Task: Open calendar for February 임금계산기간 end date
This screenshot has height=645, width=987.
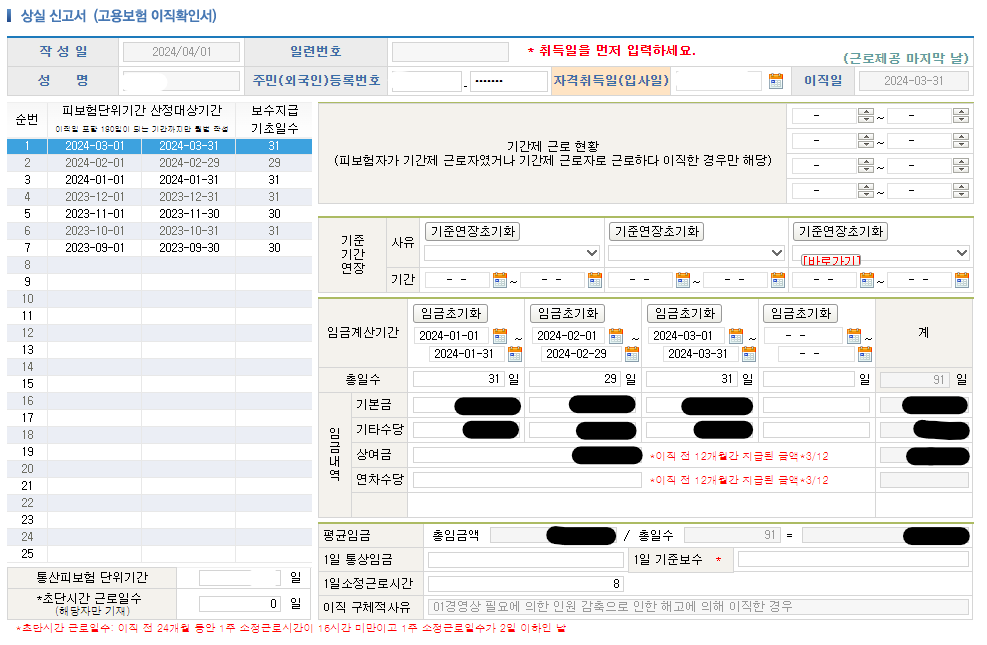Action: (x=629, y=355)
